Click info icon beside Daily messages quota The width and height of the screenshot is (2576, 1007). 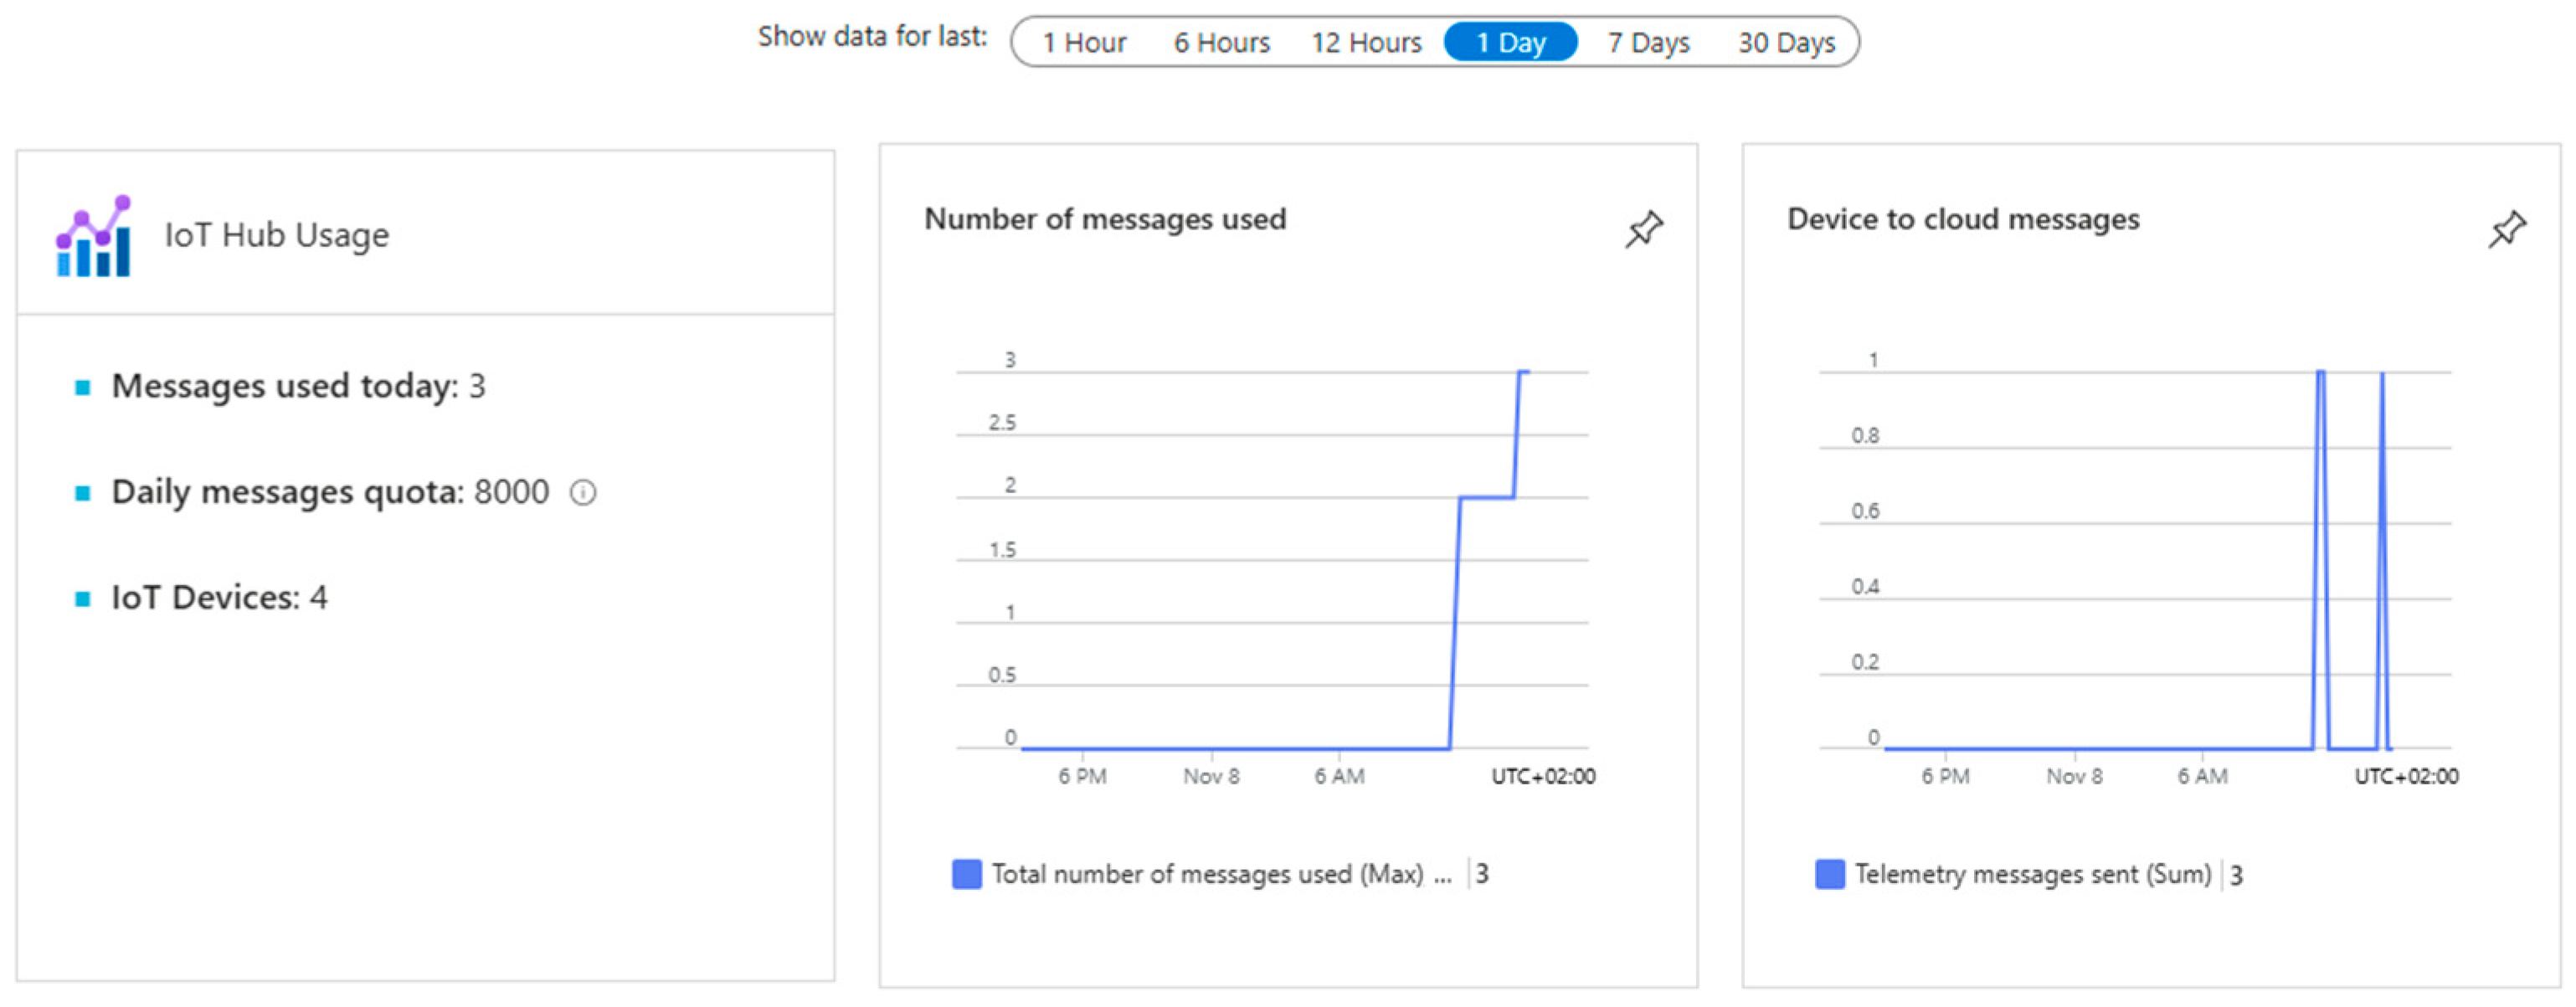583,492
